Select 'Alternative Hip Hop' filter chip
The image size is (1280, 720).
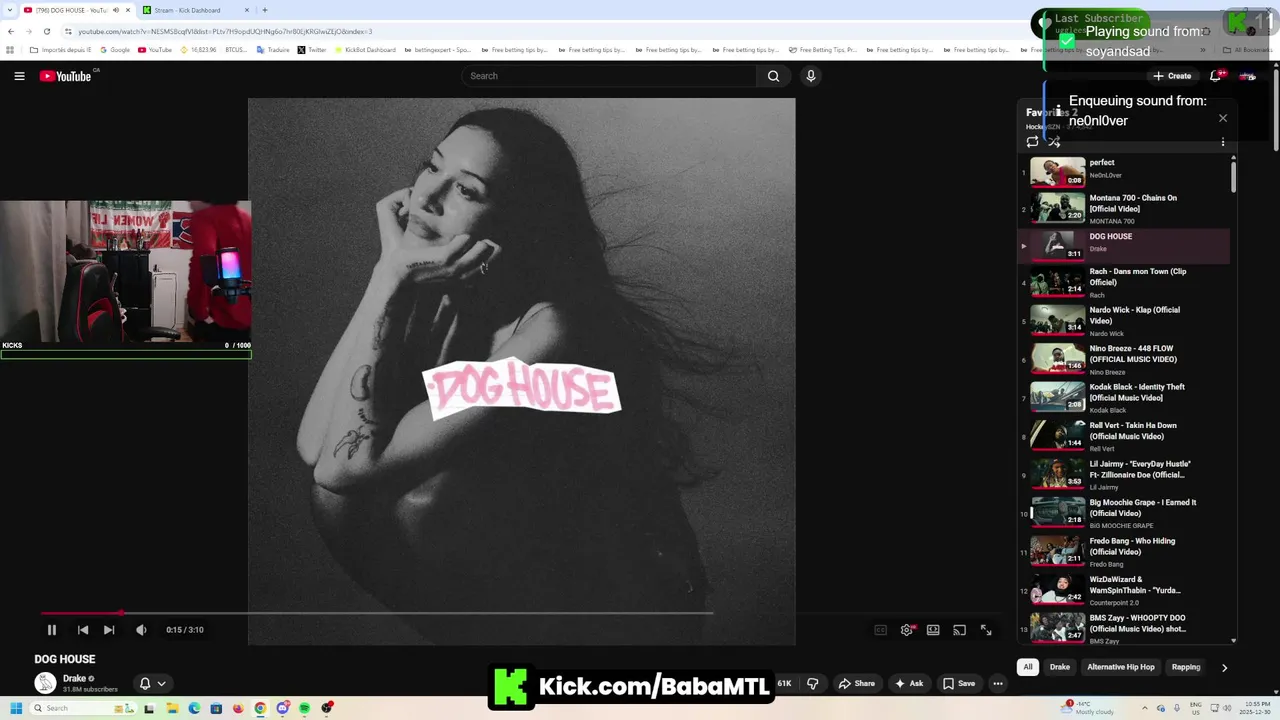[1121, 667]
